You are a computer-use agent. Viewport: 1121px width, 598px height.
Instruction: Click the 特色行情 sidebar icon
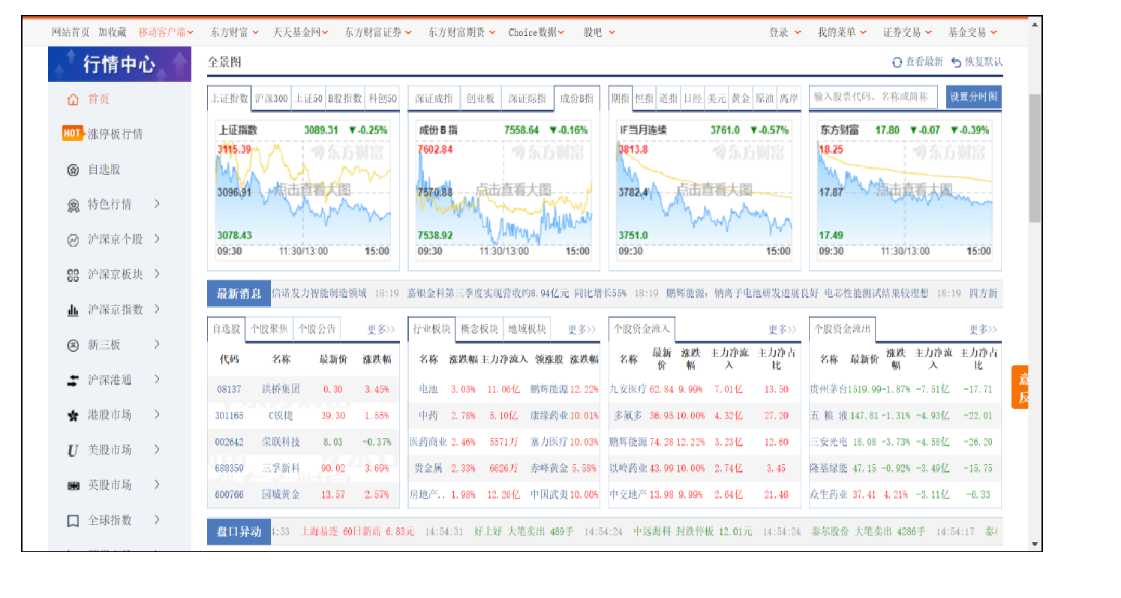click(73, 205)
